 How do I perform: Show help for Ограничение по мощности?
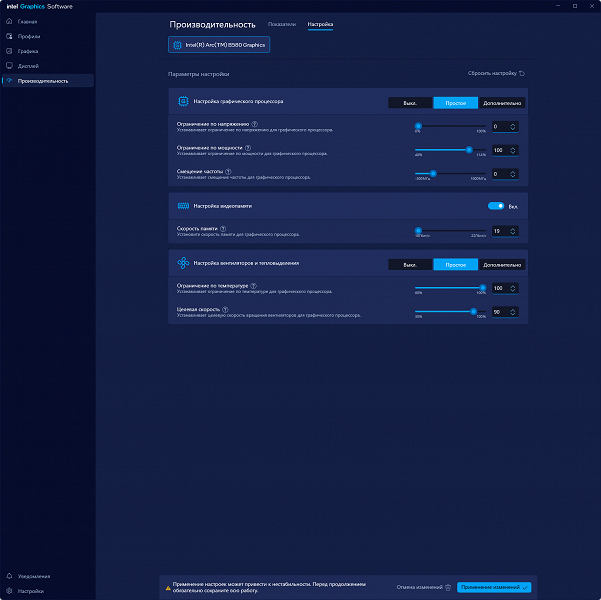(248, 148)
